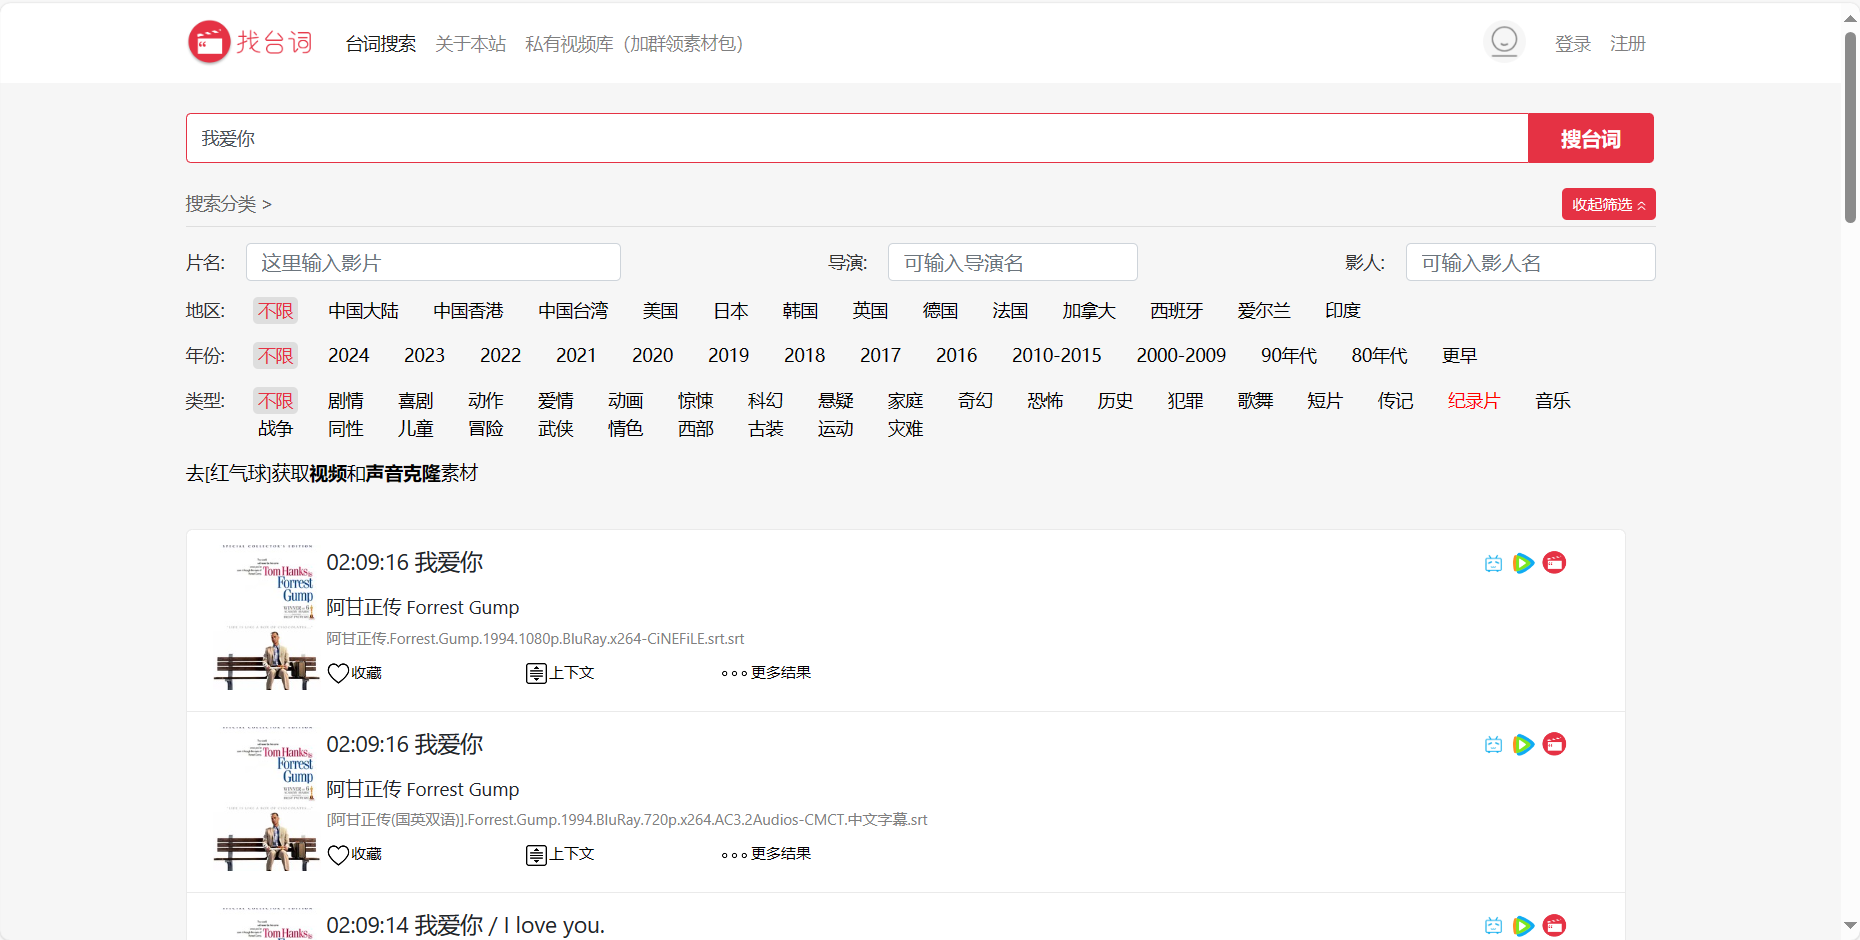Filter type by 爱情

(x=555, y=401)
